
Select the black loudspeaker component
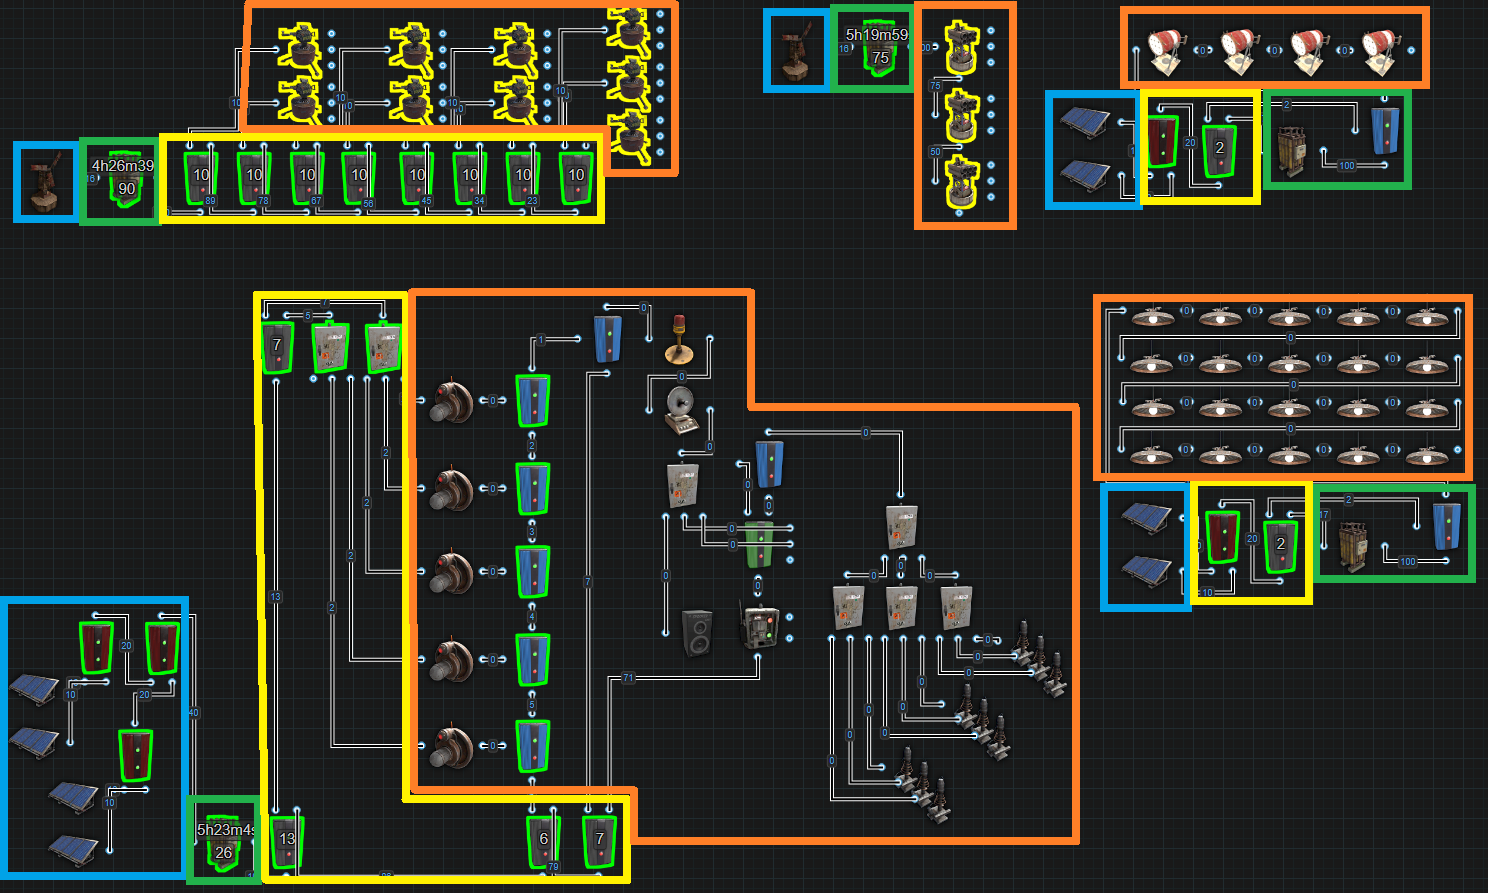coord(697,632)
